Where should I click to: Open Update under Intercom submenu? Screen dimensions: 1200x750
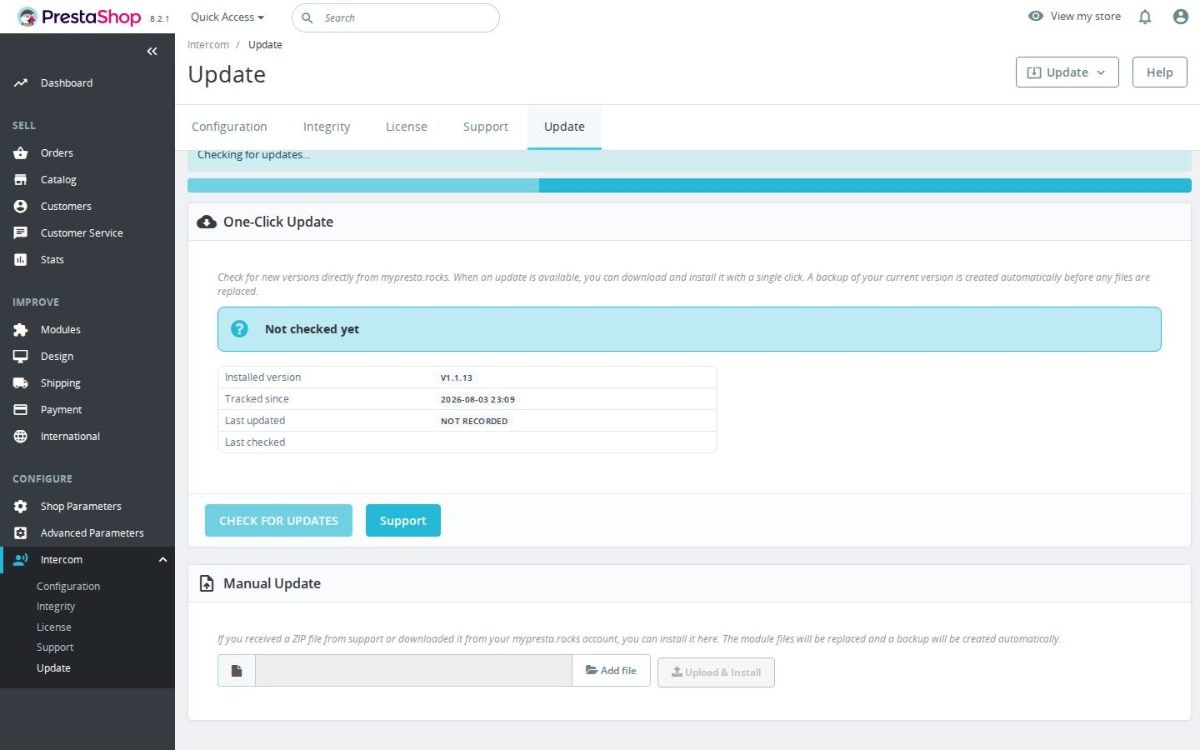coord(54,668)
